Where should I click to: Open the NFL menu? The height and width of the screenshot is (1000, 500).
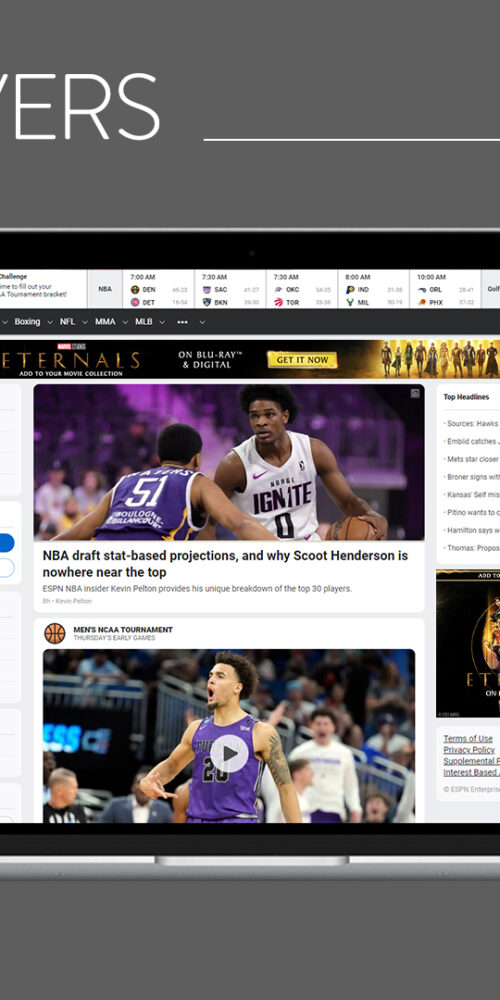tap(68, 322)
